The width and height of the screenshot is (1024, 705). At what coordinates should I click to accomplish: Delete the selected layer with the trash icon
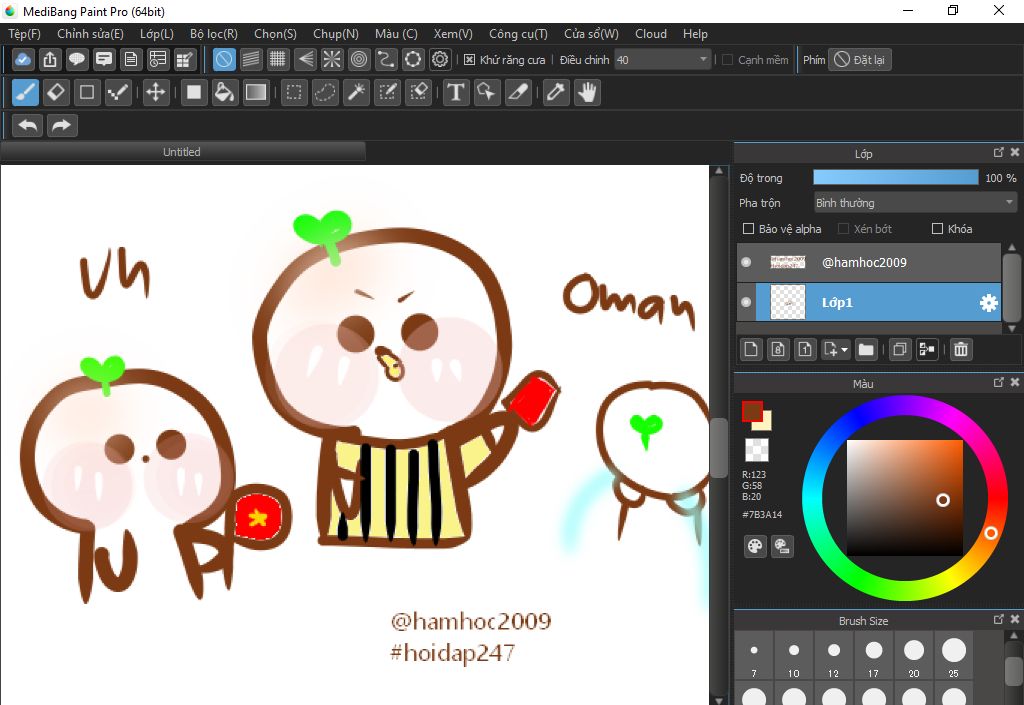point(961,349)
